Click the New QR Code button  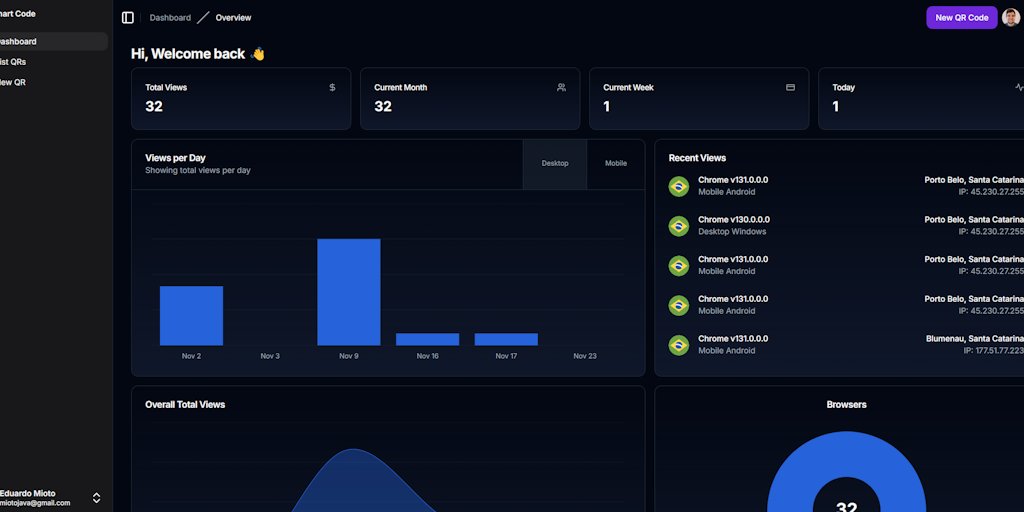coord(961,18)
